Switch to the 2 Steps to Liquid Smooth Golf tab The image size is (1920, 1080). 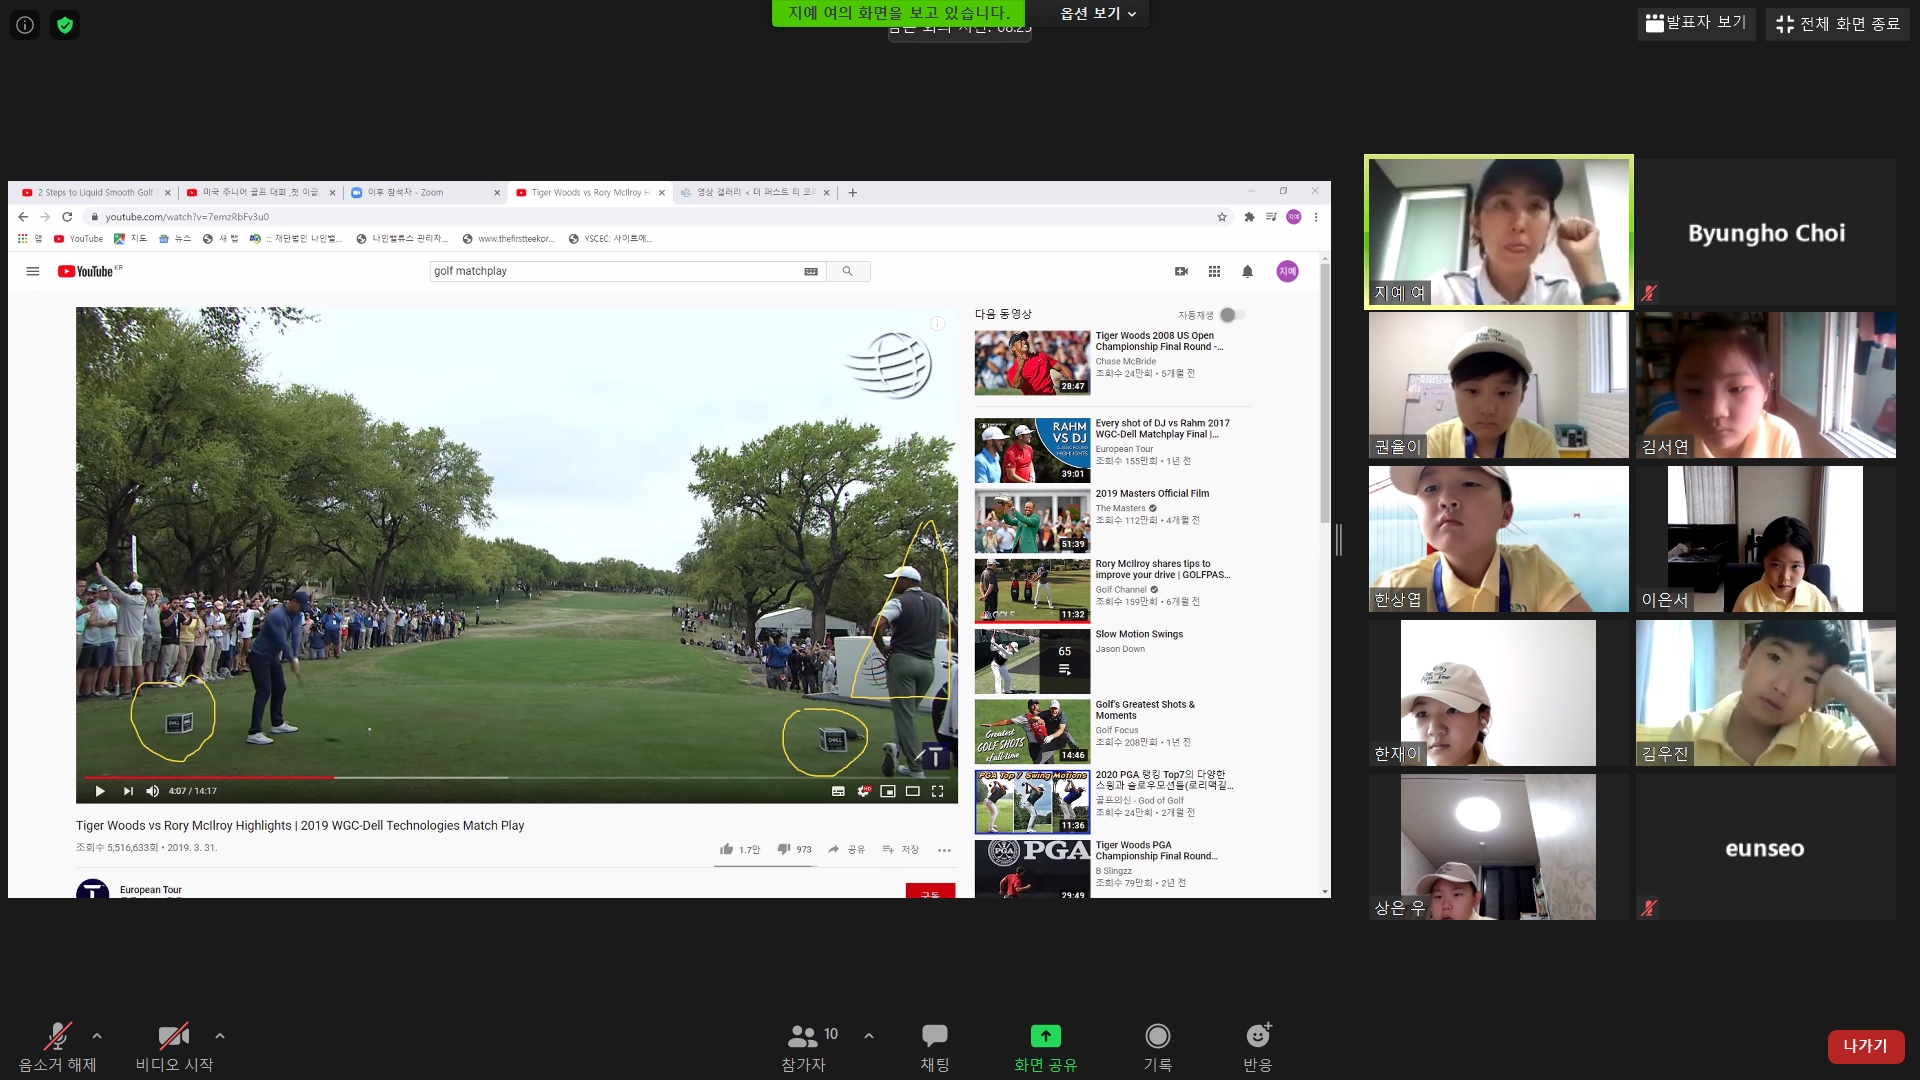click(x=95, y=192)
